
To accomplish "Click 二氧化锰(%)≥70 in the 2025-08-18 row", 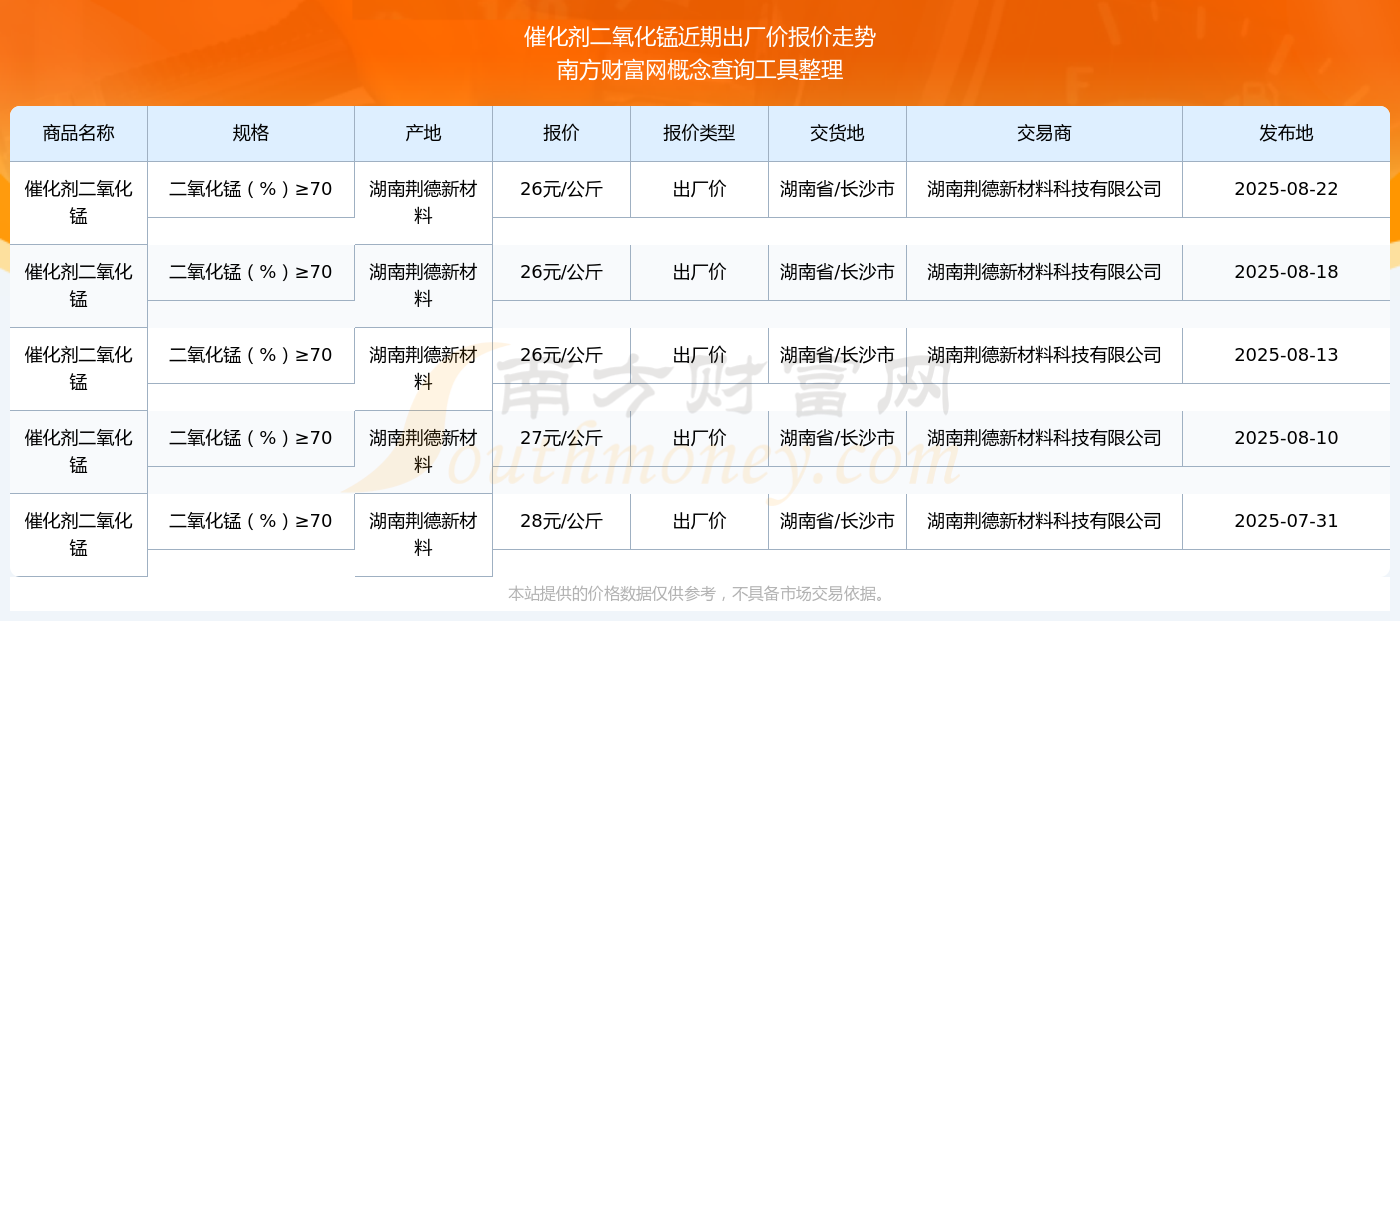I will point(251,272).
